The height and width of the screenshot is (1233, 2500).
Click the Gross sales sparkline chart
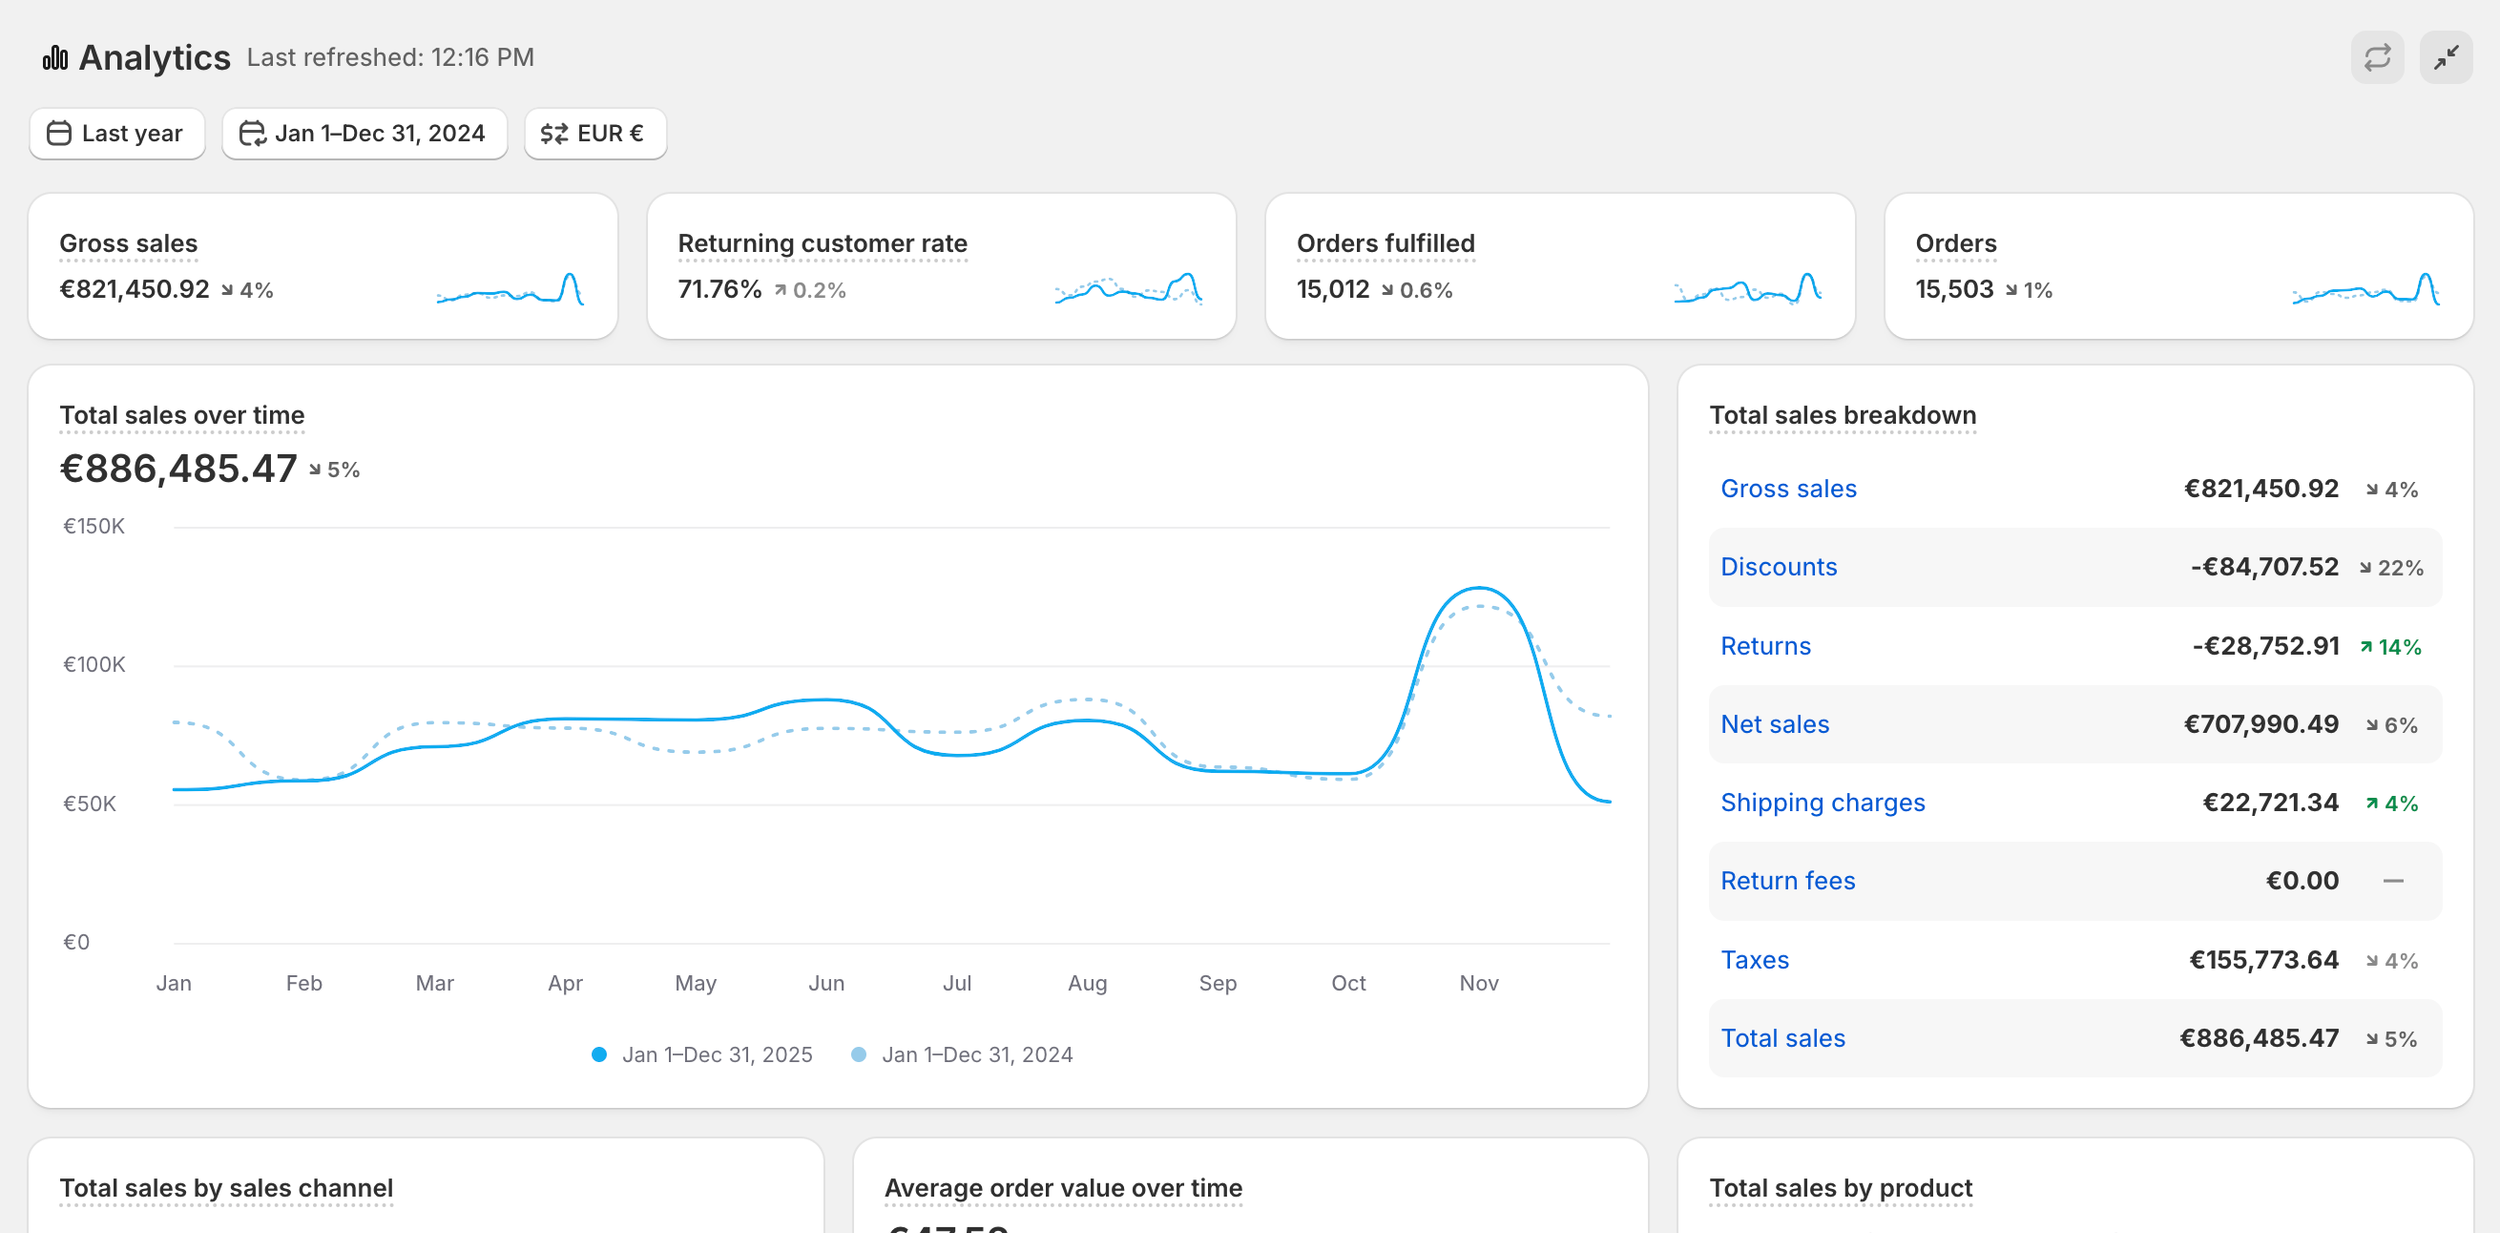[510, 290]
